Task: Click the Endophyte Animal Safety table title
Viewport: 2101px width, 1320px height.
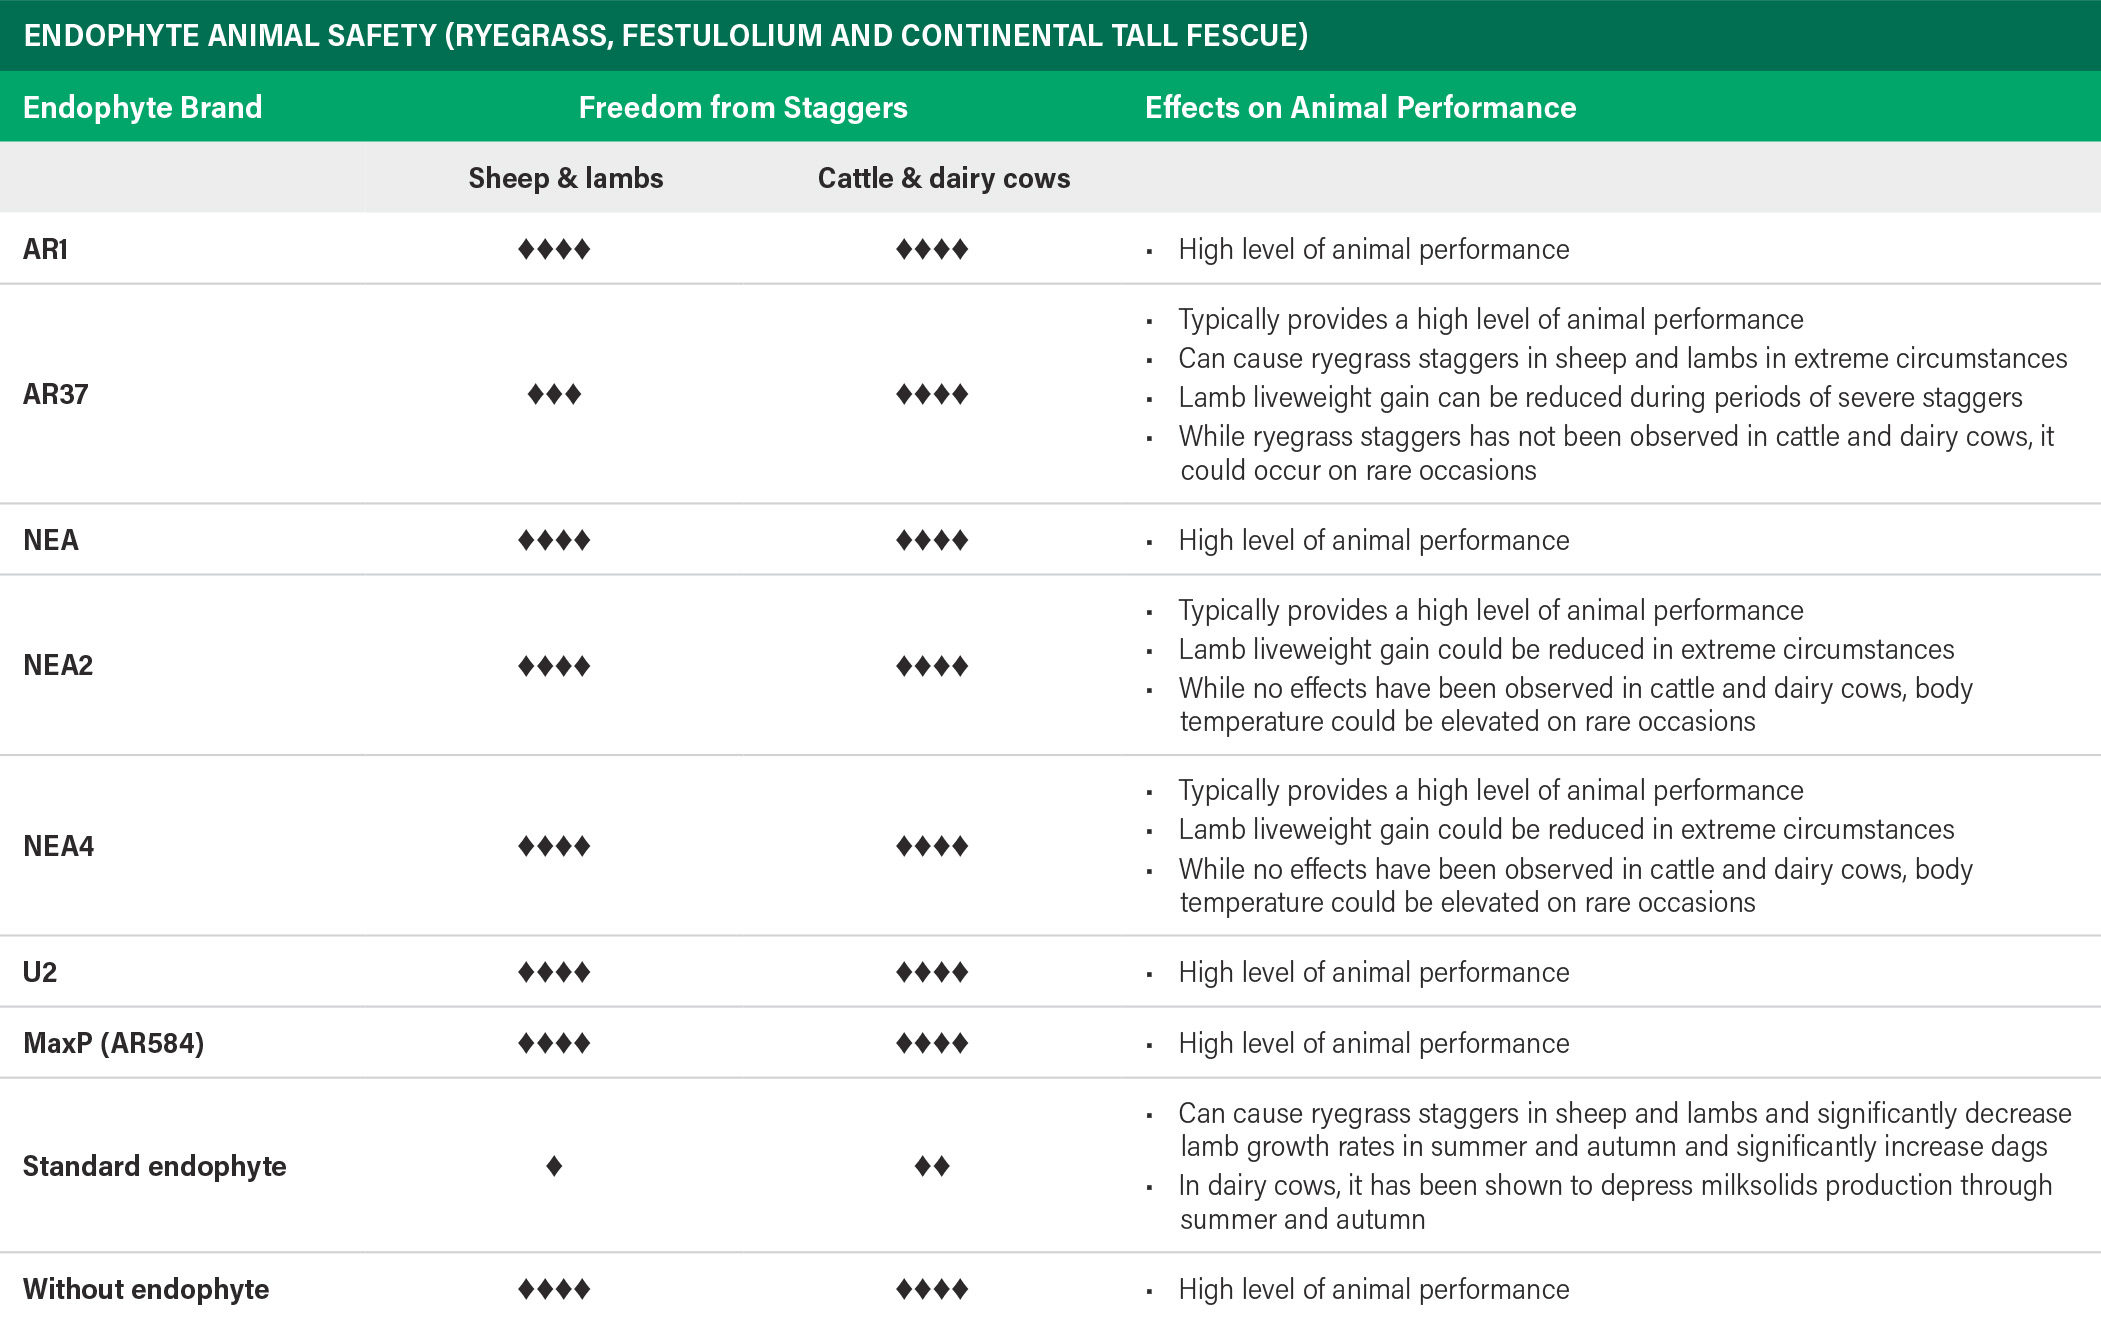Action: click(666, 35)
